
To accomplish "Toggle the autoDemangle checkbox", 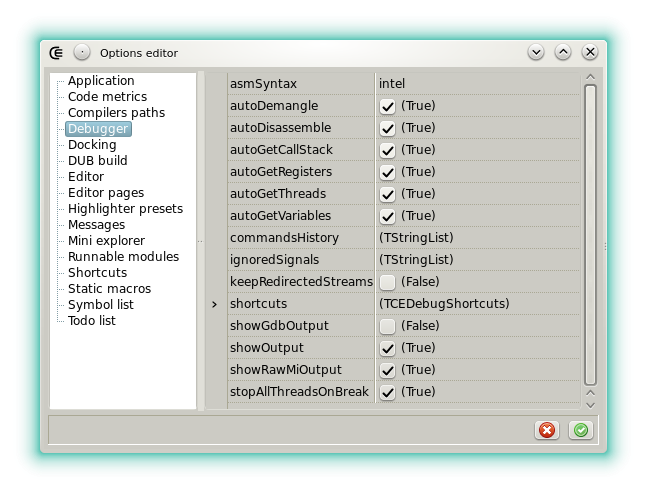I will pyautogui.click(x=388, y=106).
